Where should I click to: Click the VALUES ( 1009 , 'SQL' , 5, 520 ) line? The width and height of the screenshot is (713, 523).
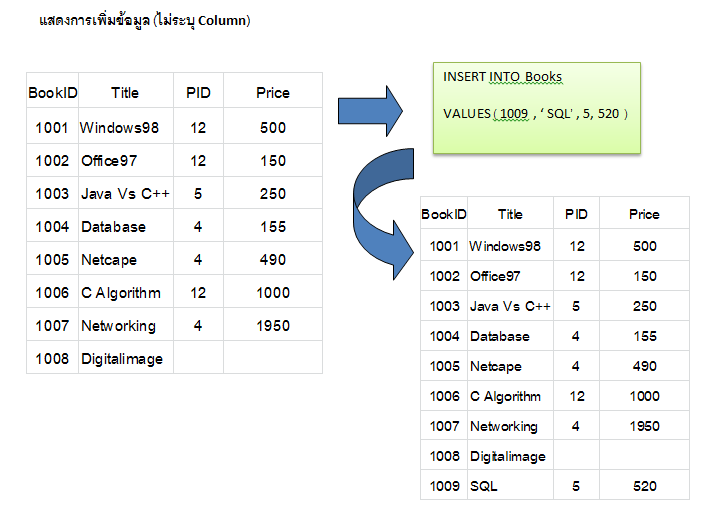pos(535,113)
